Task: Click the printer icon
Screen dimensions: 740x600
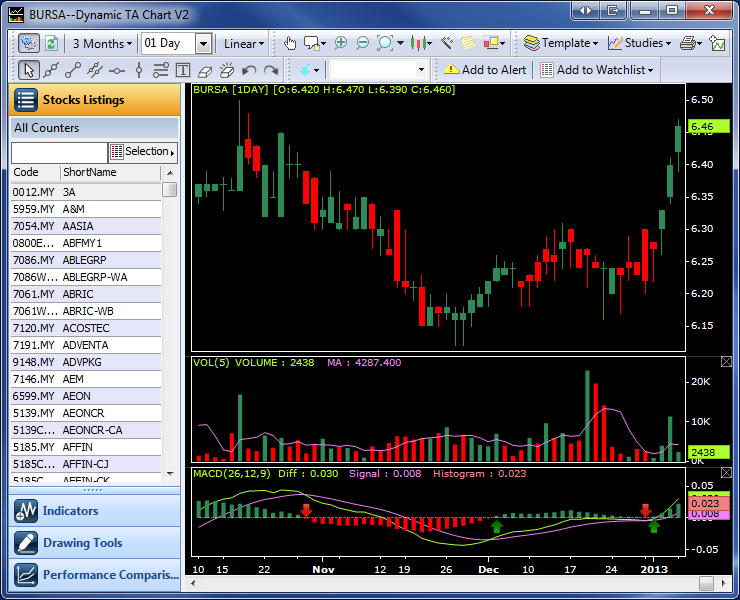Action: click(688, 43)
